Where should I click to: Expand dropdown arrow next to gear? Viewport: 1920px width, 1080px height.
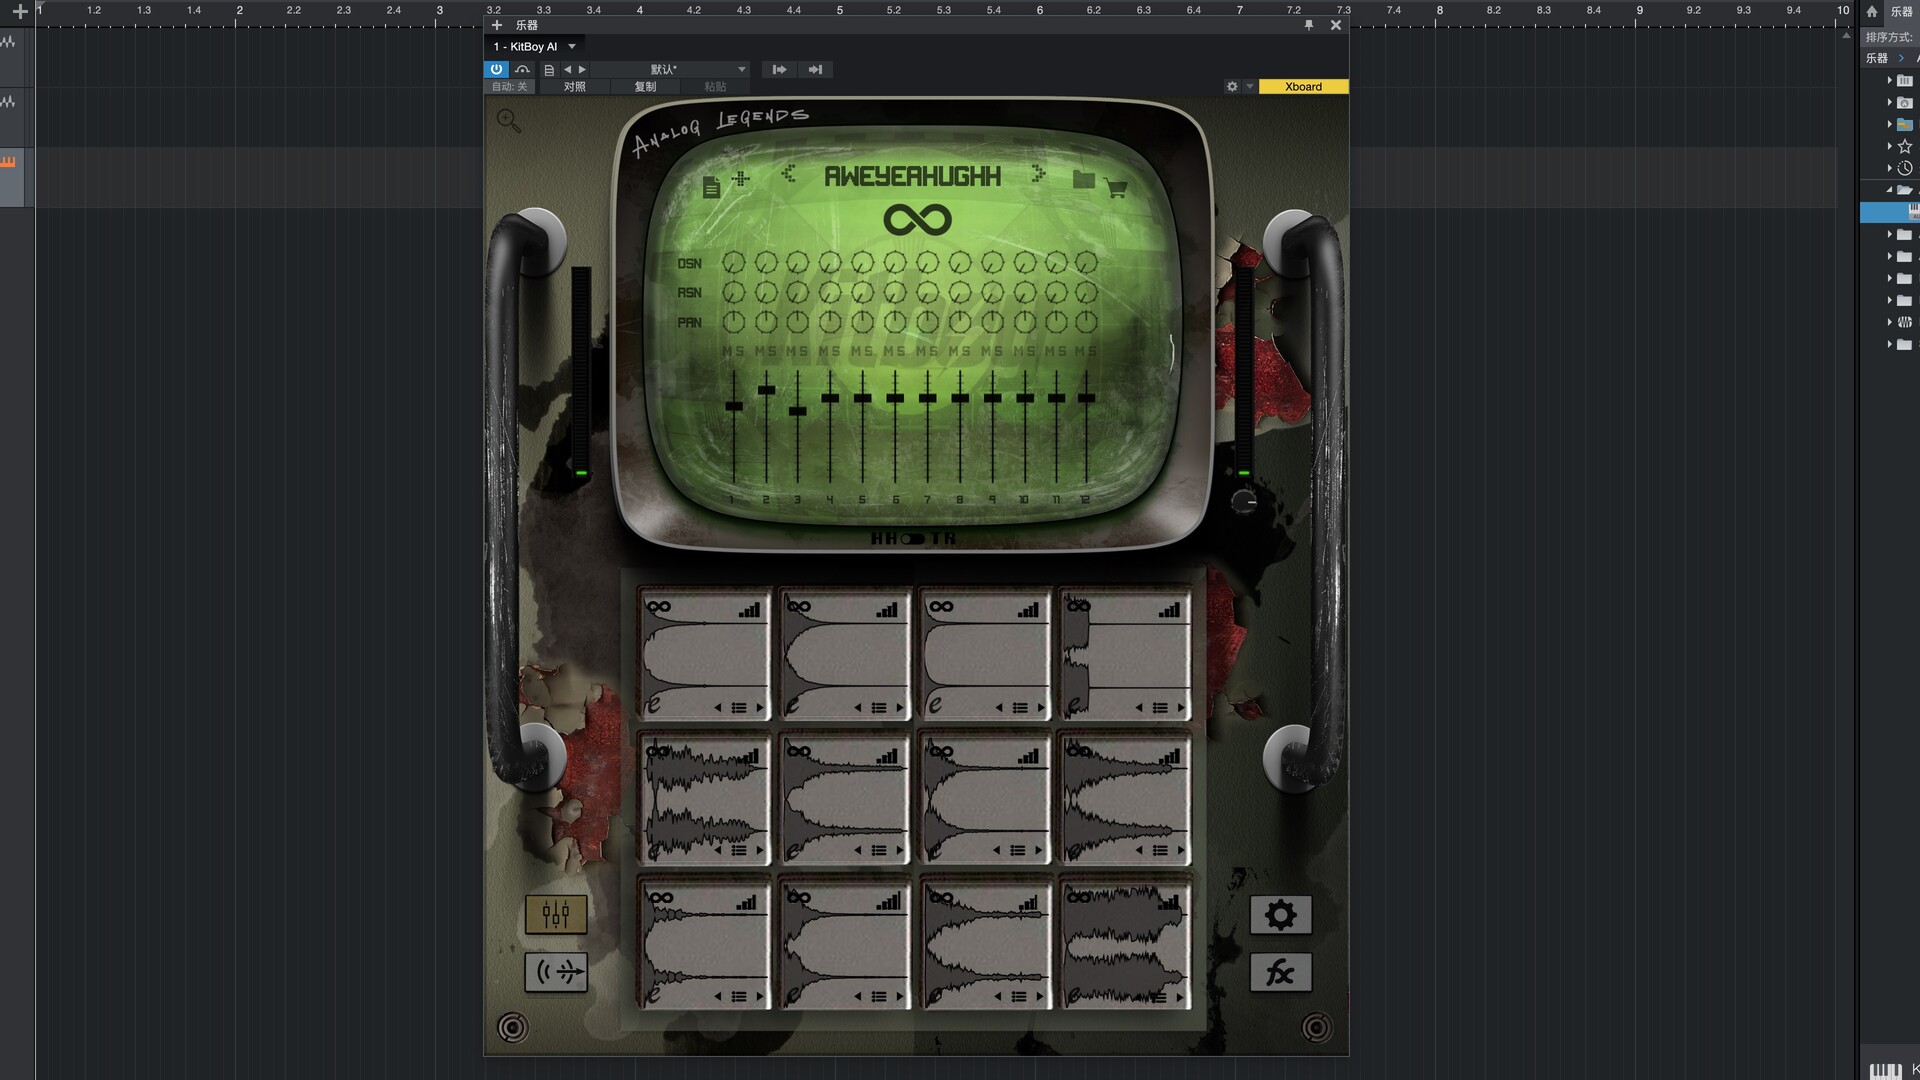tap(1249, 87)
